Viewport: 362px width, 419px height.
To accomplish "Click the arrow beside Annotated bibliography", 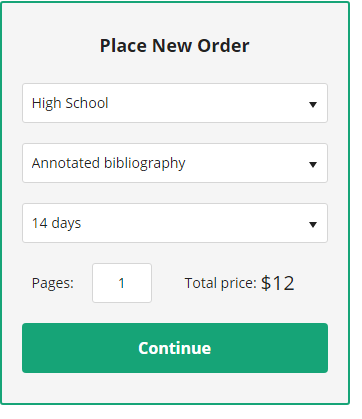I will (x=312, y=165).
